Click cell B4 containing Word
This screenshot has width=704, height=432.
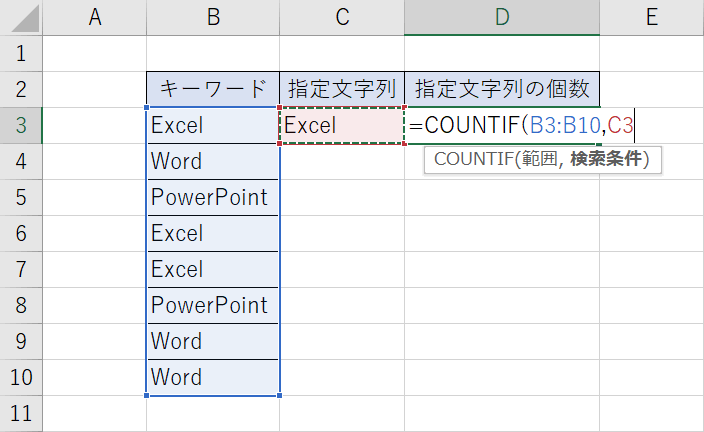click(x=213, y=161)
